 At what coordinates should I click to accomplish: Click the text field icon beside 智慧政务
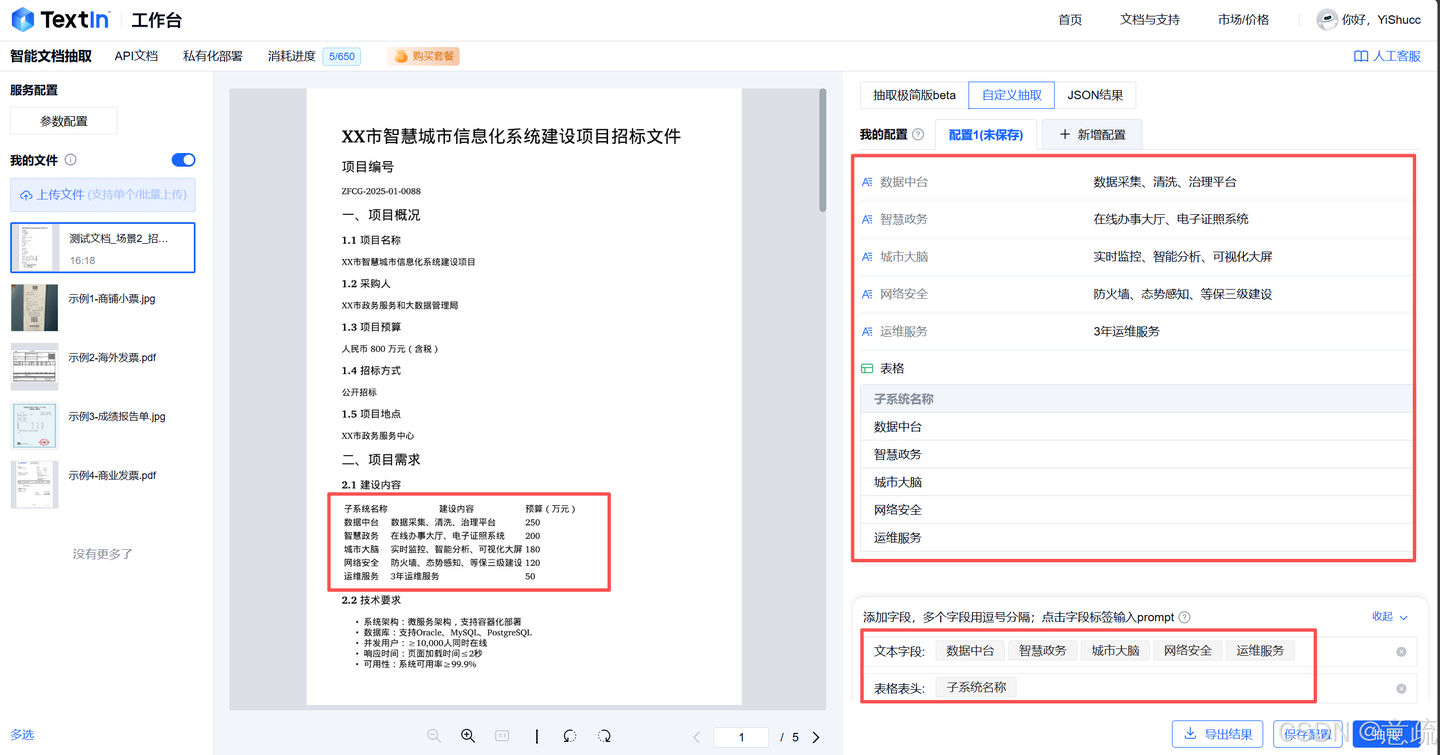(867, 219)
